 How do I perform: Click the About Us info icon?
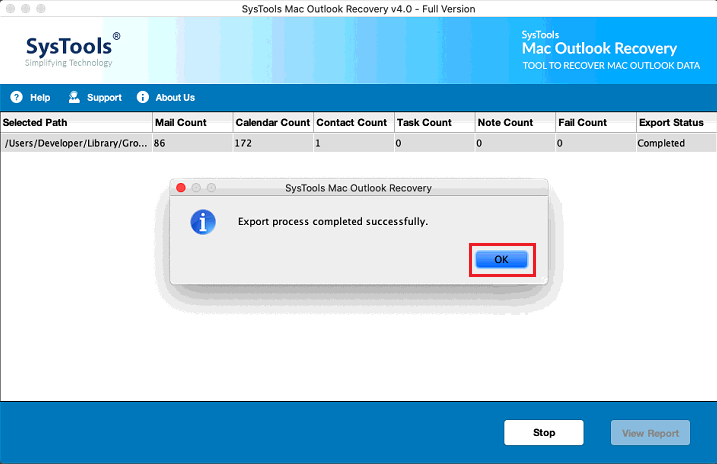143,98
